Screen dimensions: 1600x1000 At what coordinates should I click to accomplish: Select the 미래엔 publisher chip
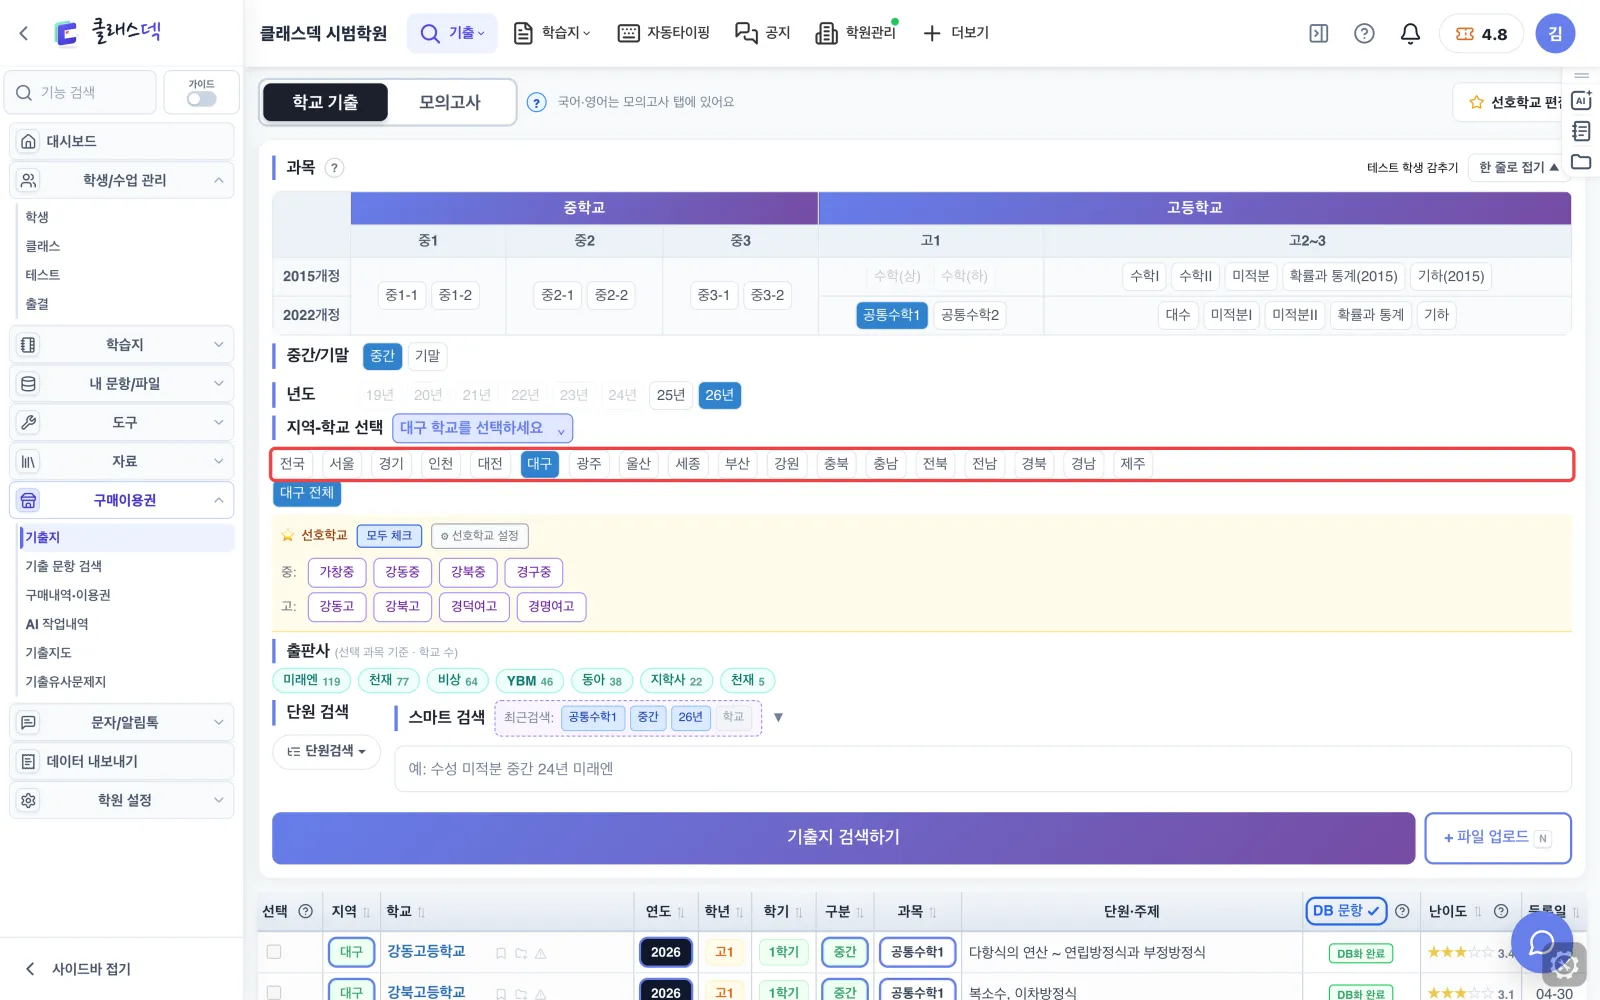coord(311,681)
